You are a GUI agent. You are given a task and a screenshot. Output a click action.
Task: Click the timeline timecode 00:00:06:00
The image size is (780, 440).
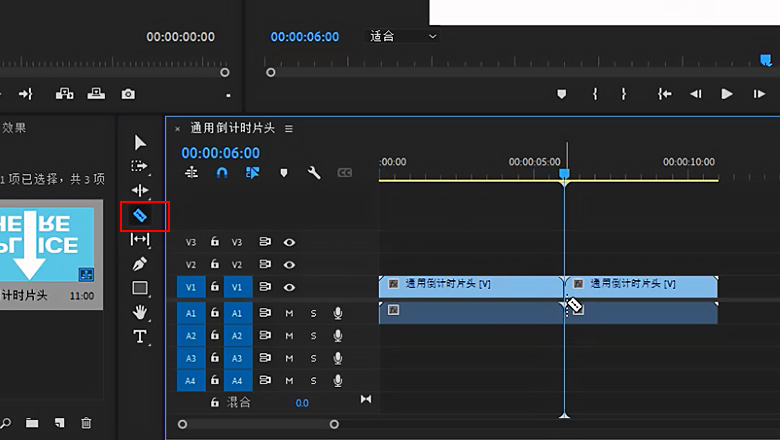tap(220, 153)
